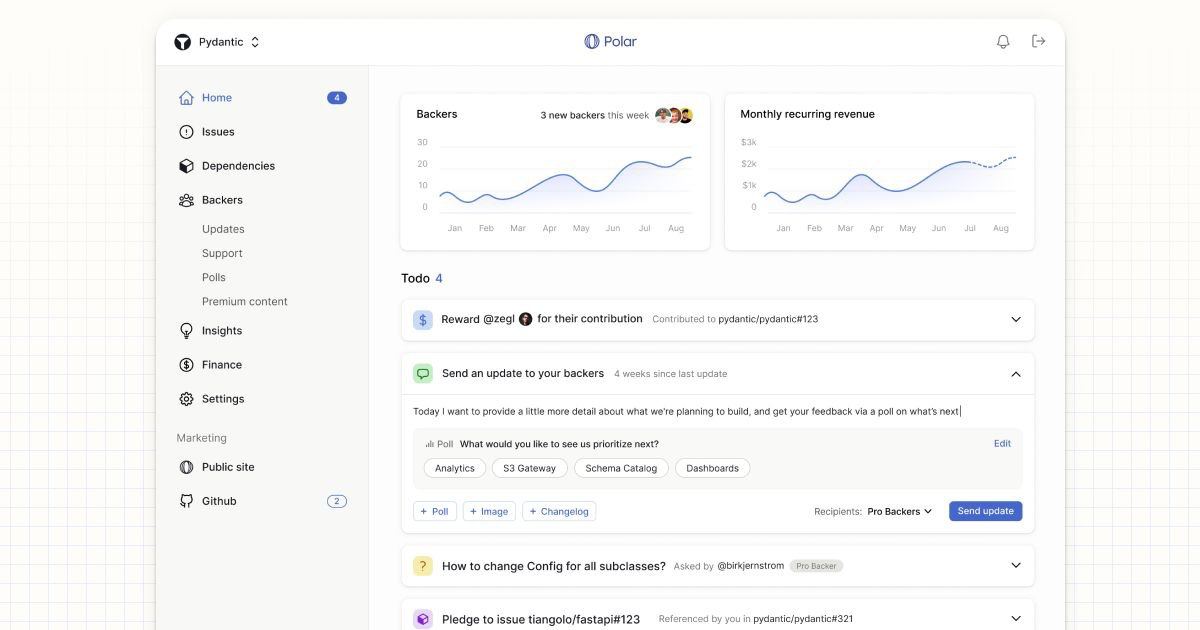
Task: Click the logout icon in header
Action: point(1039,41)
